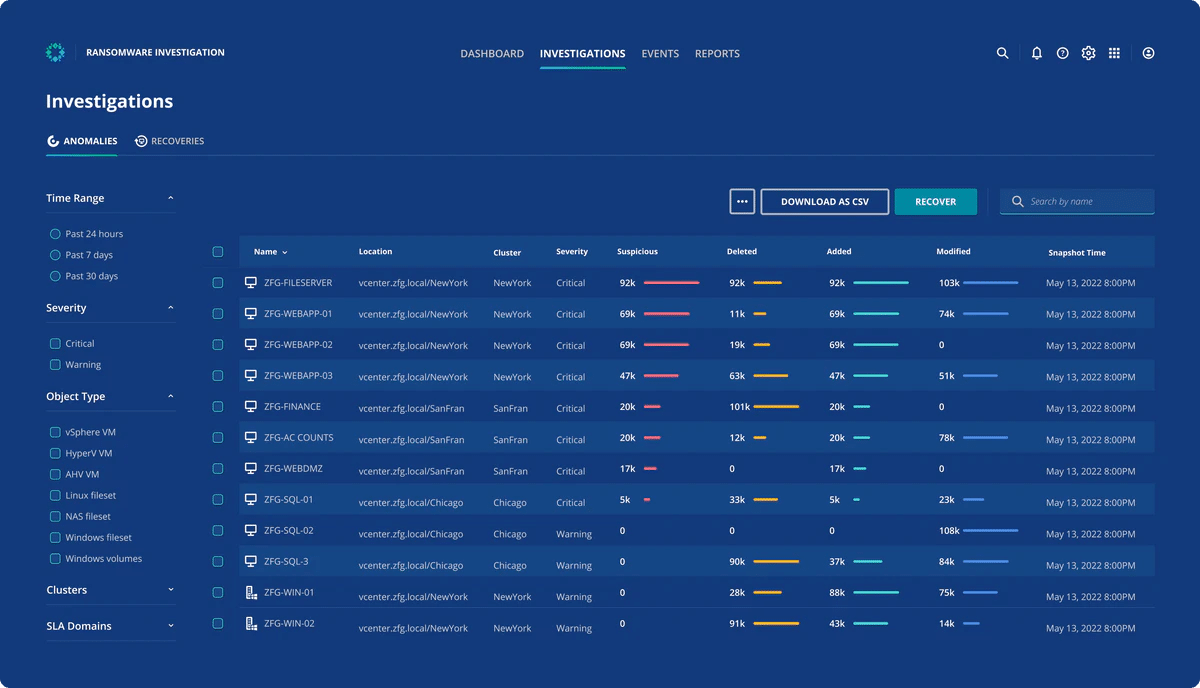Open the apps grid icon
The image size is (1200, 688).
click(1115, 54)
